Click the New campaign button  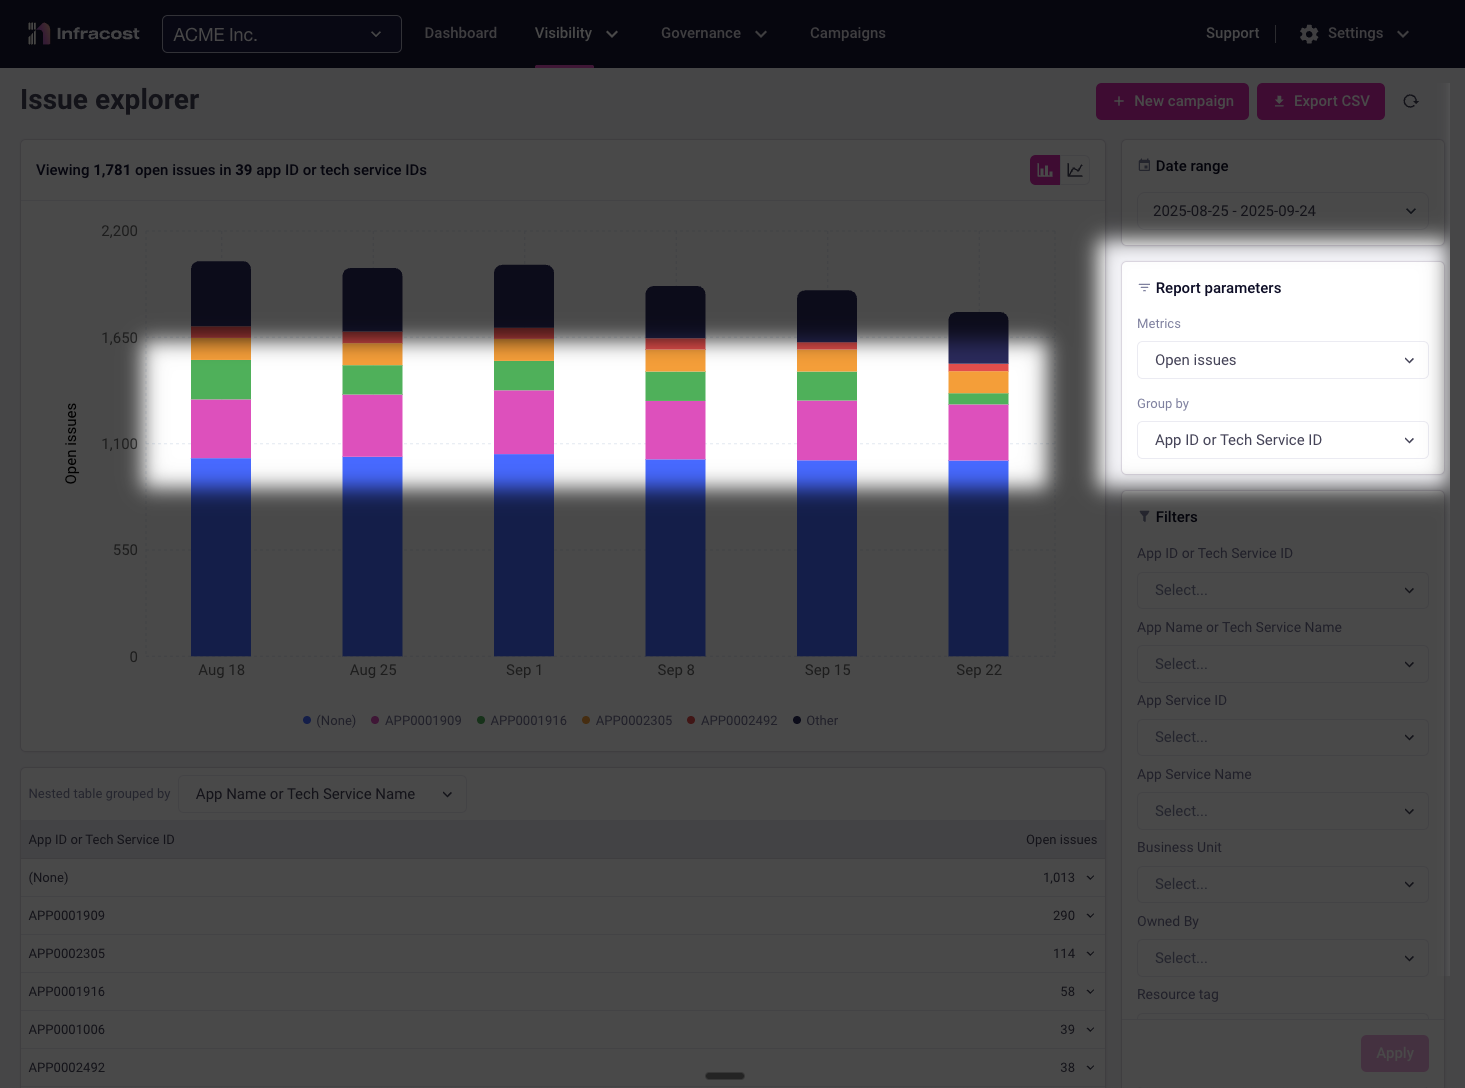pyautogui.click(x=1172, y=101)
